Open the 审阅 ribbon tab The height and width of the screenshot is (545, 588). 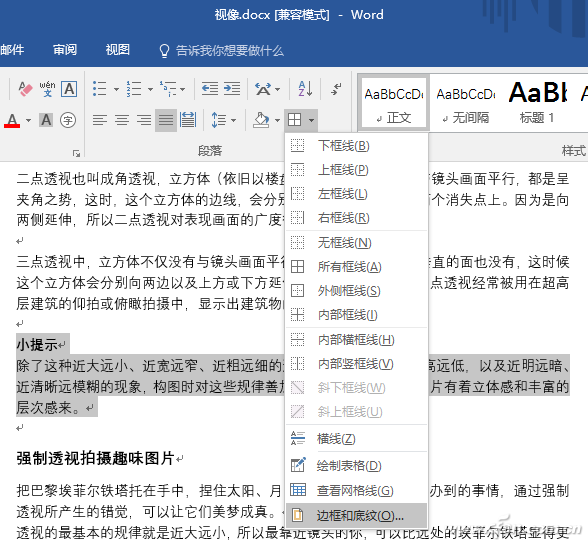[65, 50]
